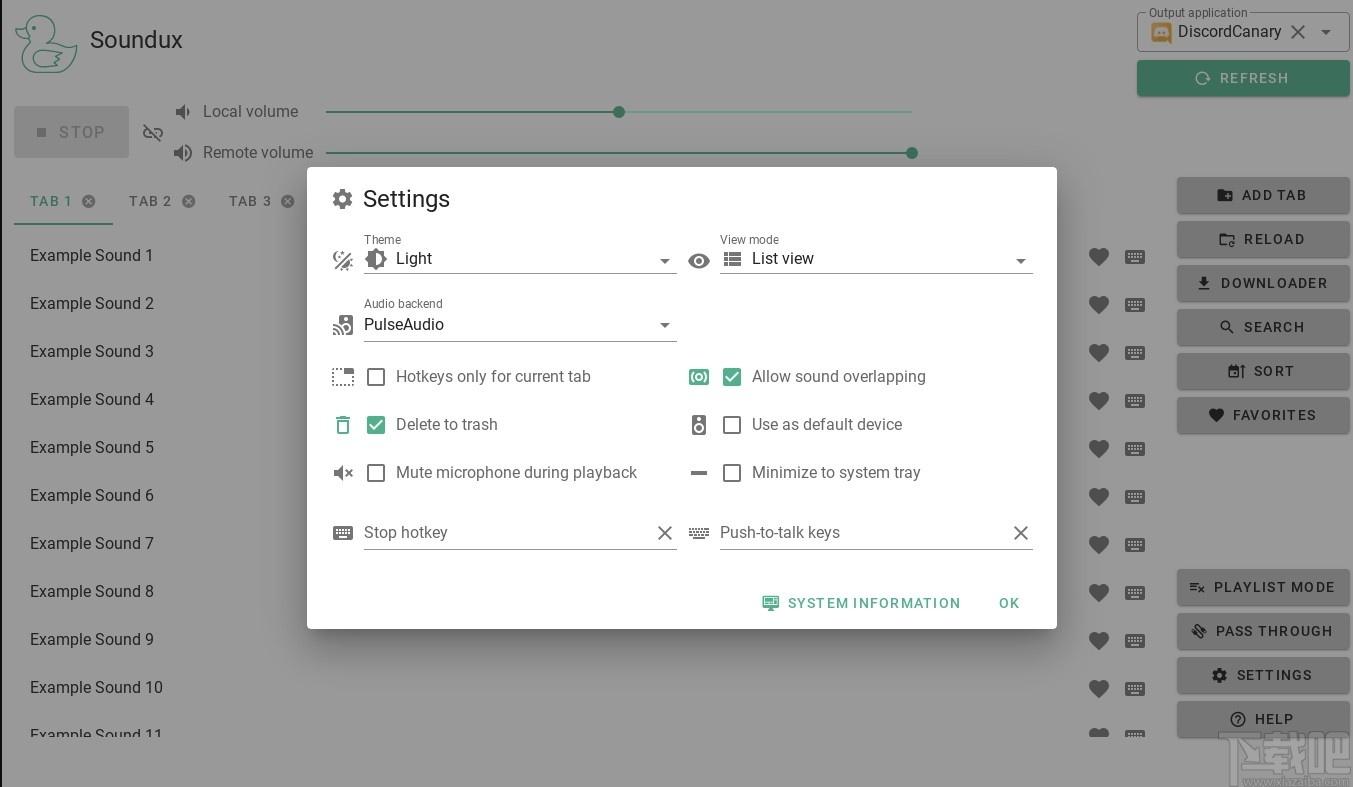This screenshot has width=1353, height=787.
Task: Confirm settings with OK button
Action: tap(1009, 603)
